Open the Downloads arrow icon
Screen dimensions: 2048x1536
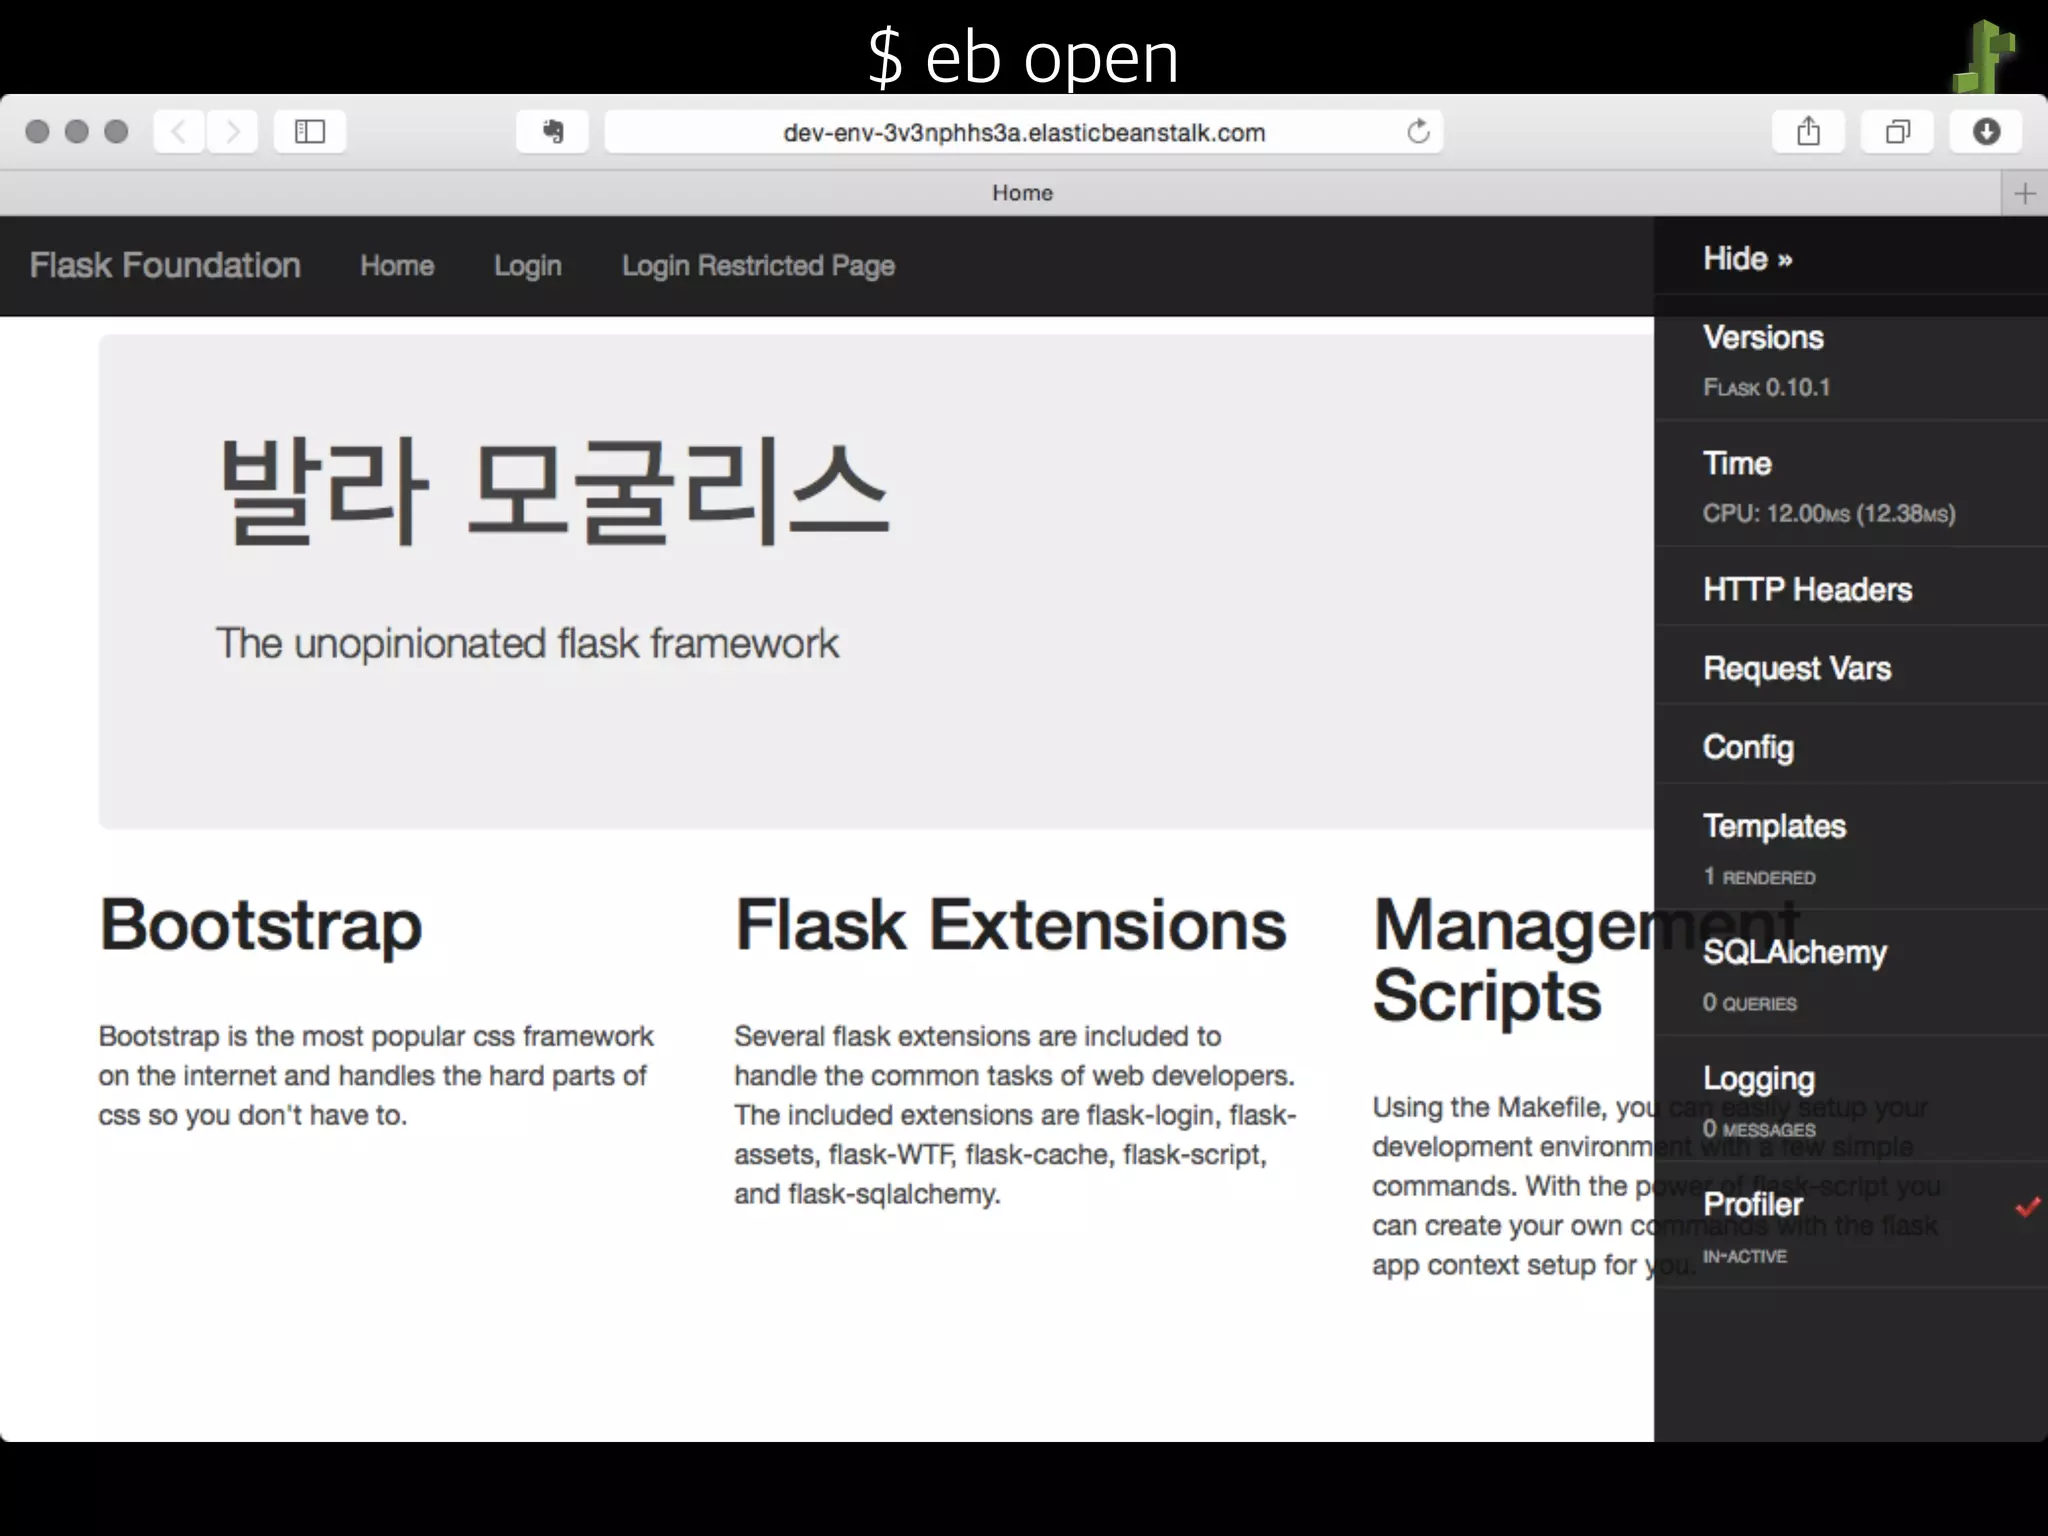tap(1986, 132)
